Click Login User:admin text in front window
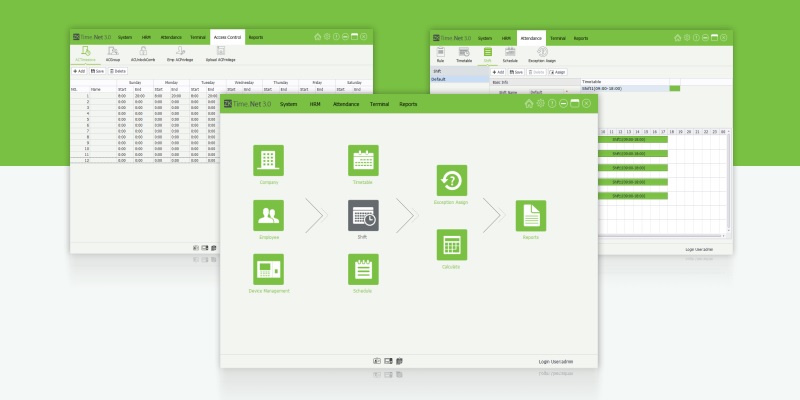Viewport: 800px width, 400px height. pos(556,362)
